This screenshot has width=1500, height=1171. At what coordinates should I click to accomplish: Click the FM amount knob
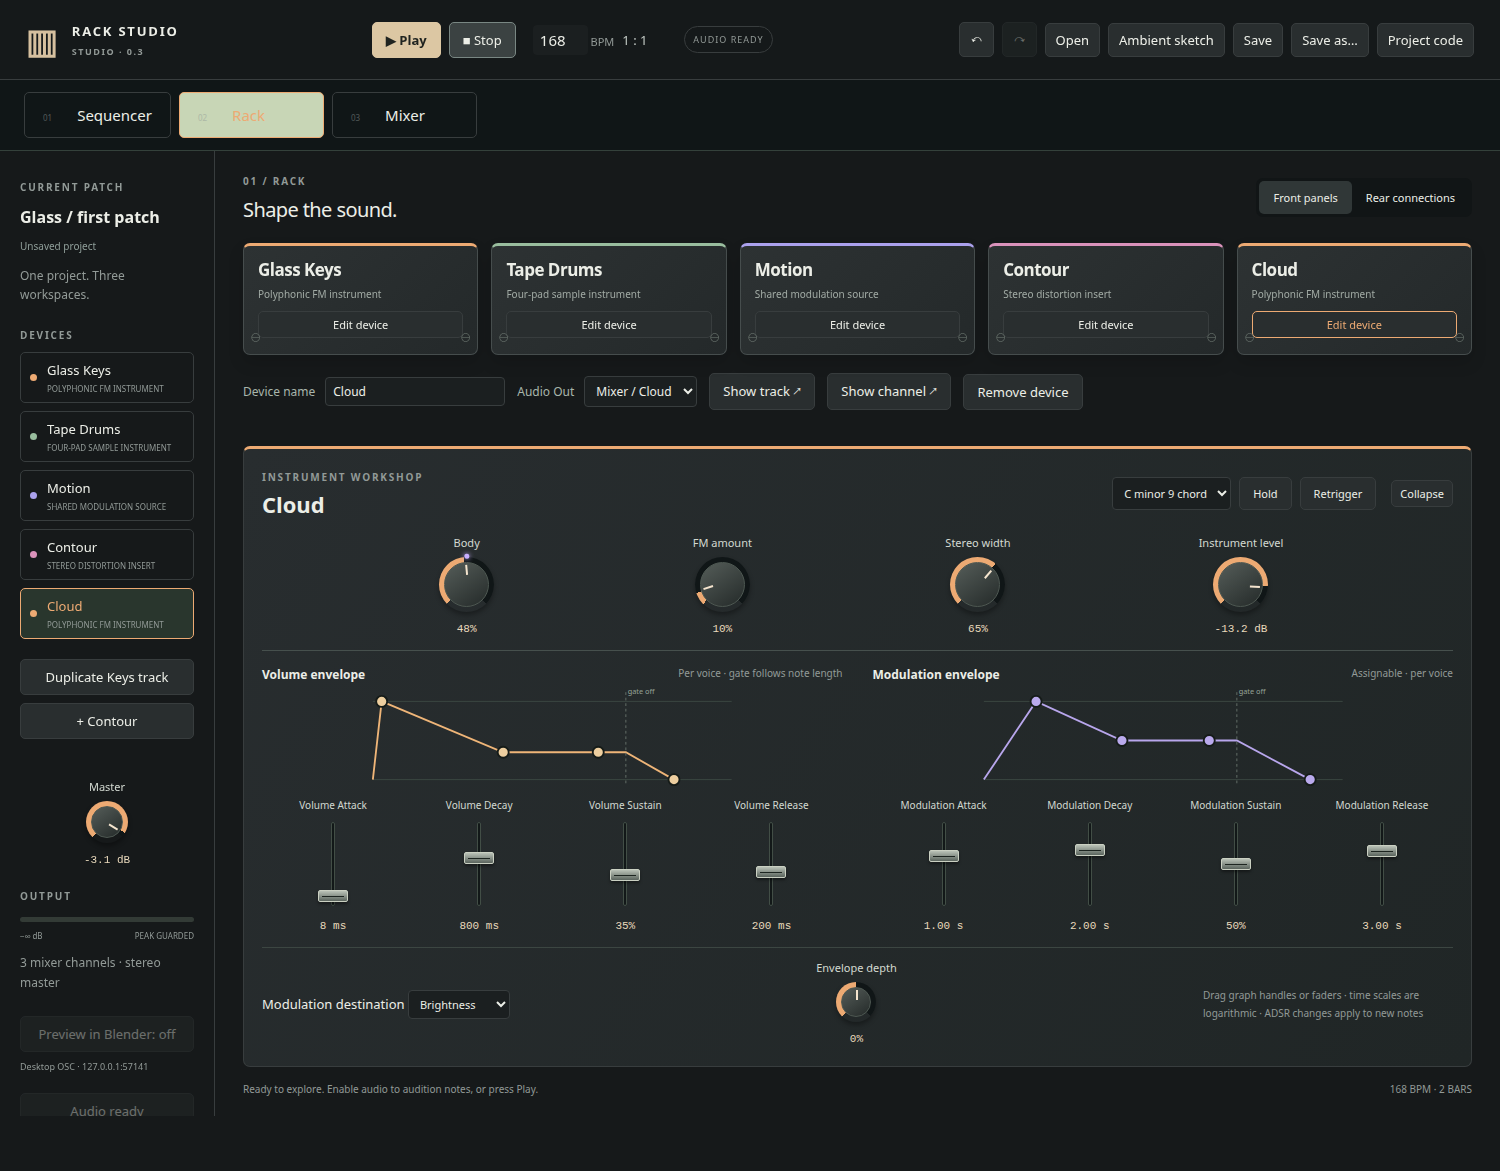pyautogui.click(x=722, y=584)
